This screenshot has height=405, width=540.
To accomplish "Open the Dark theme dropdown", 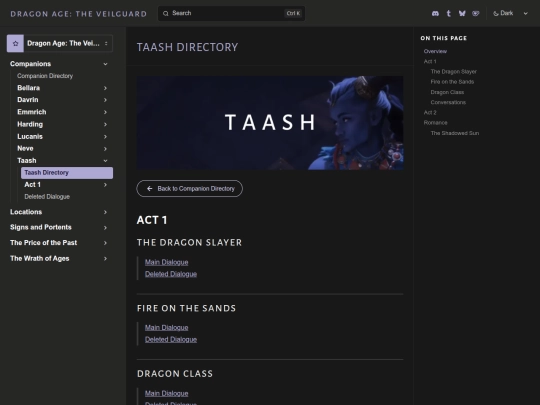I will pos(511,13).
